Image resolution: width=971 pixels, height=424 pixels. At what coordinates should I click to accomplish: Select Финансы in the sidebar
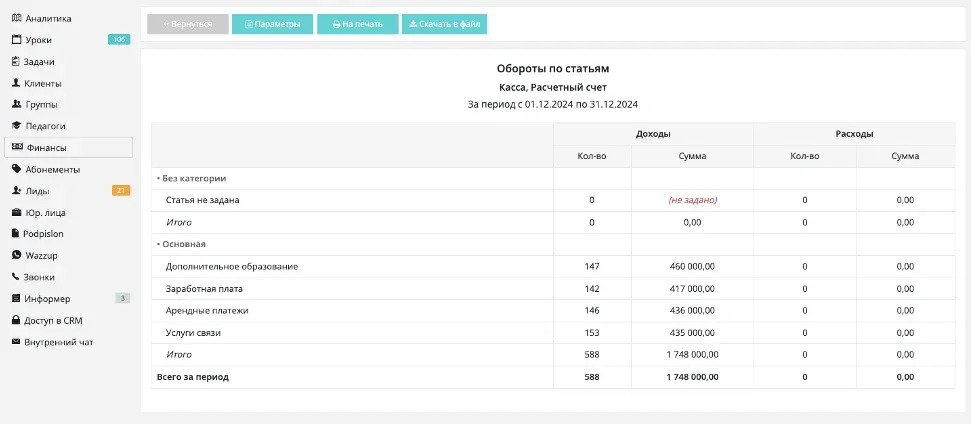pyautogui.click(x=68, y=147)
